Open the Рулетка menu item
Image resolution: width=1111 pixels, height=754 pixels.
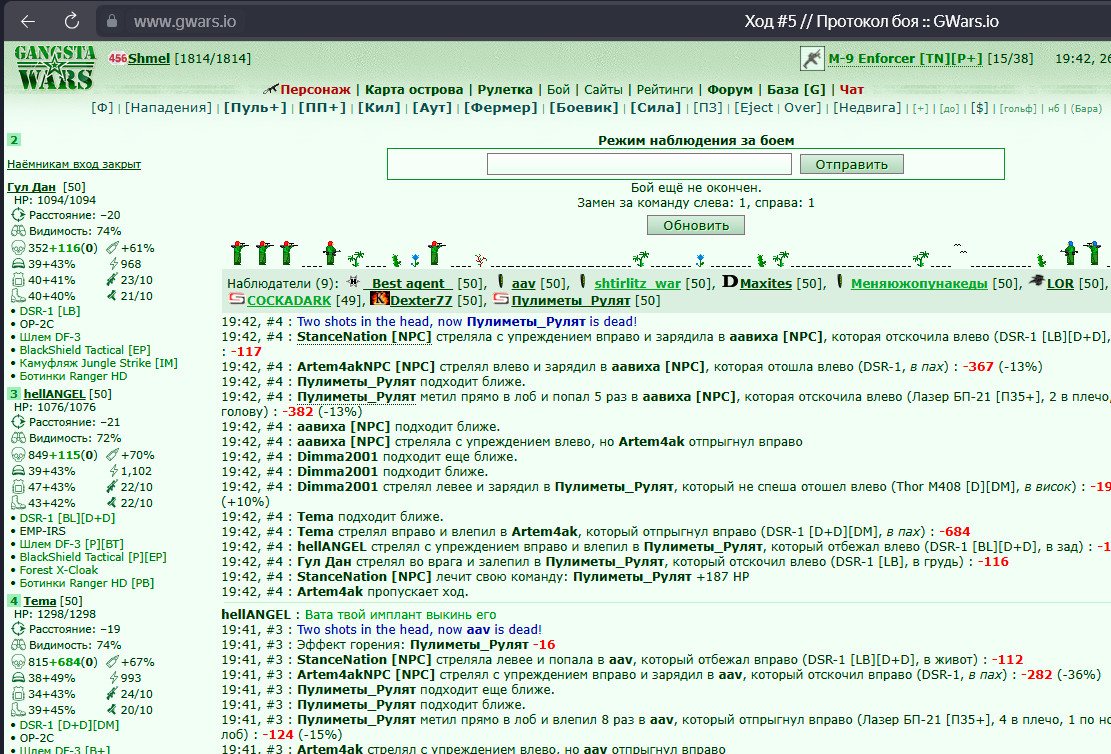click(x=504, y=89)
